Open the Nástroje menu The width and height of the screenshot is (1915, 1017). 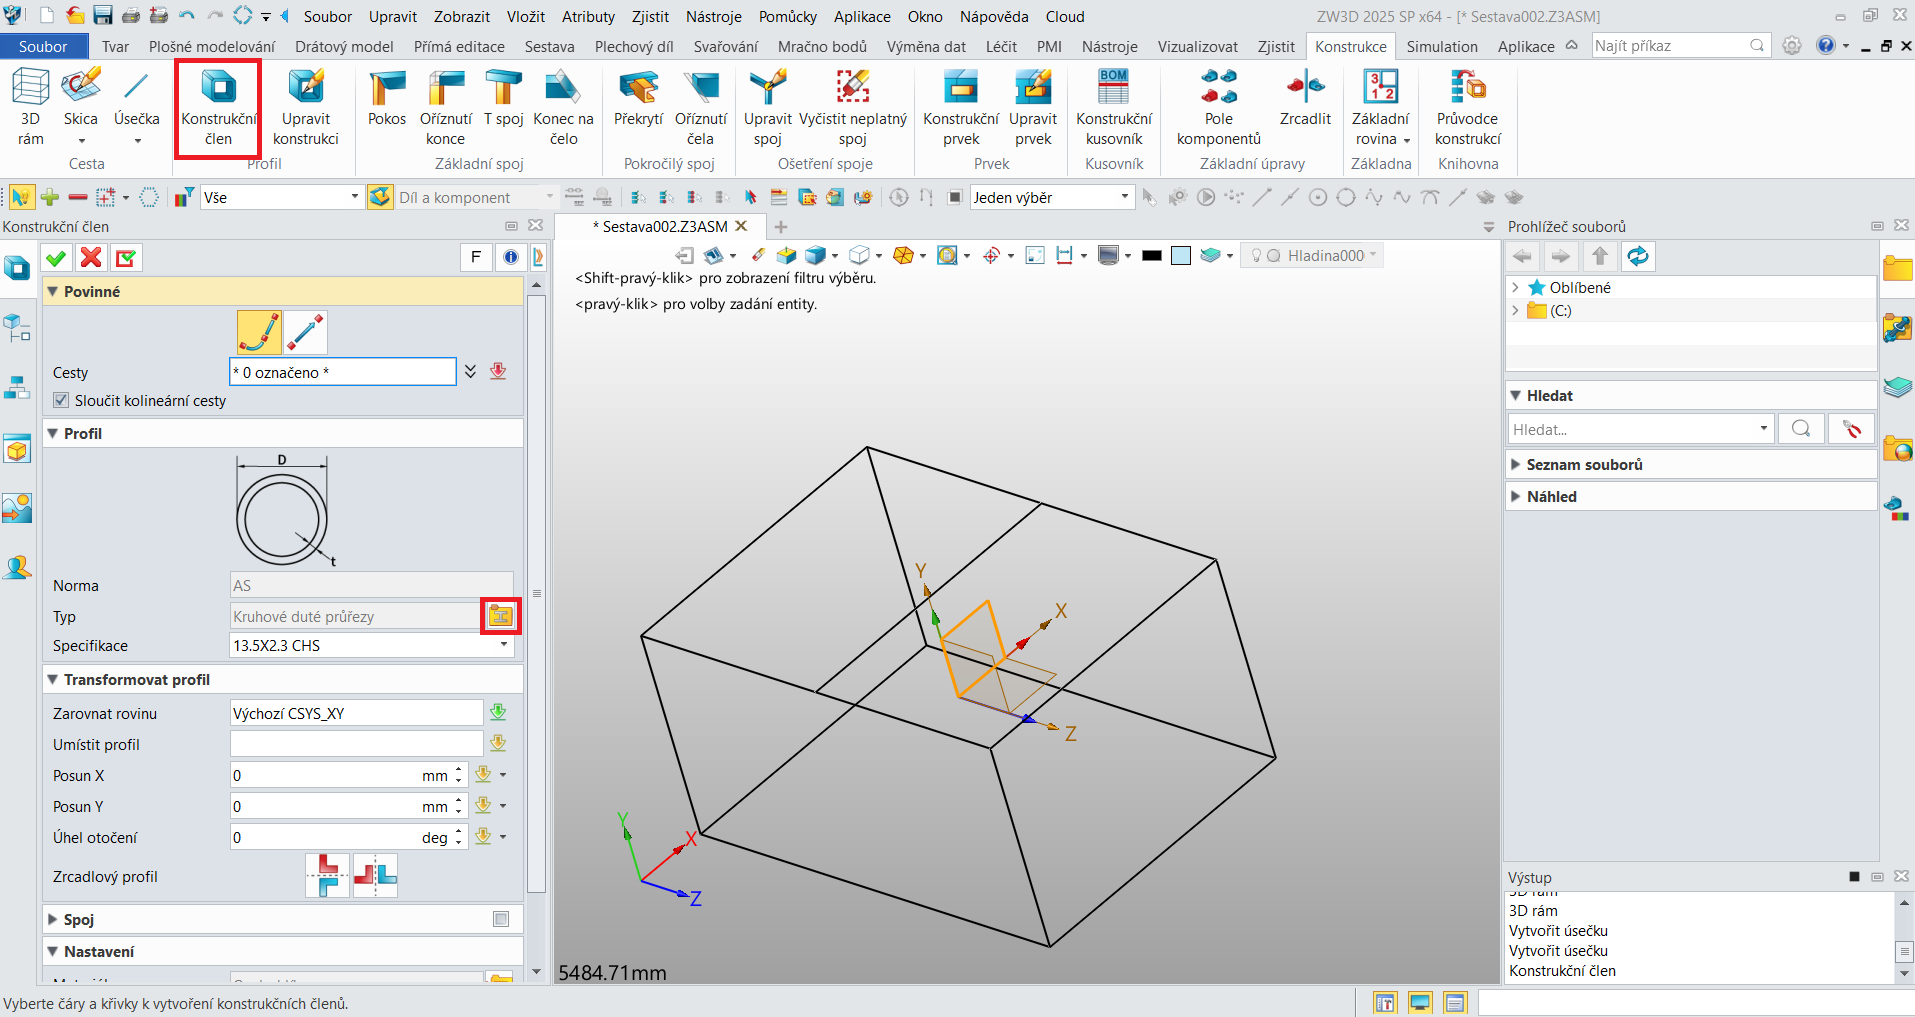pos(714,16)
